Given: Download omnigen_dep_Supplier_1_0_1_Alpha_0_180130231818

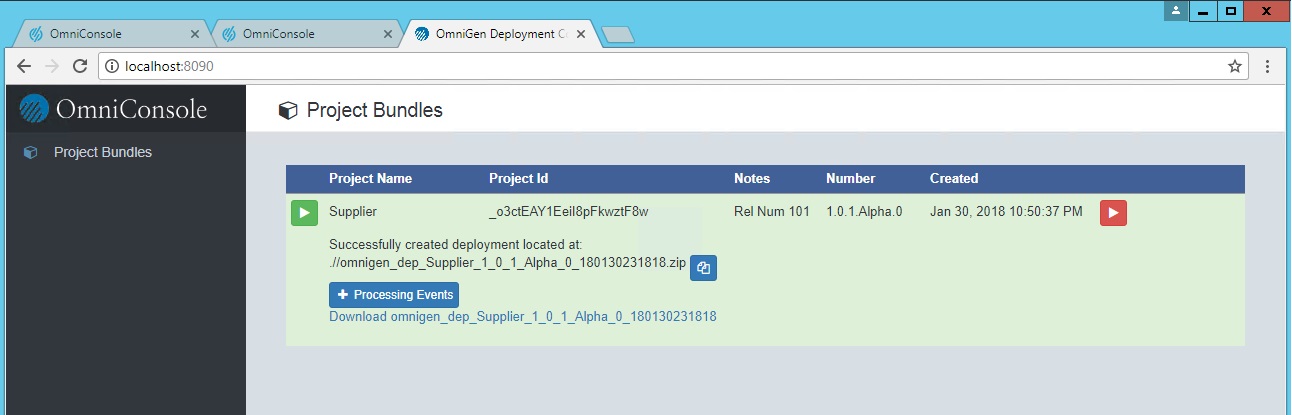Looking at the screenshot, I should click(x=523, y=316).
